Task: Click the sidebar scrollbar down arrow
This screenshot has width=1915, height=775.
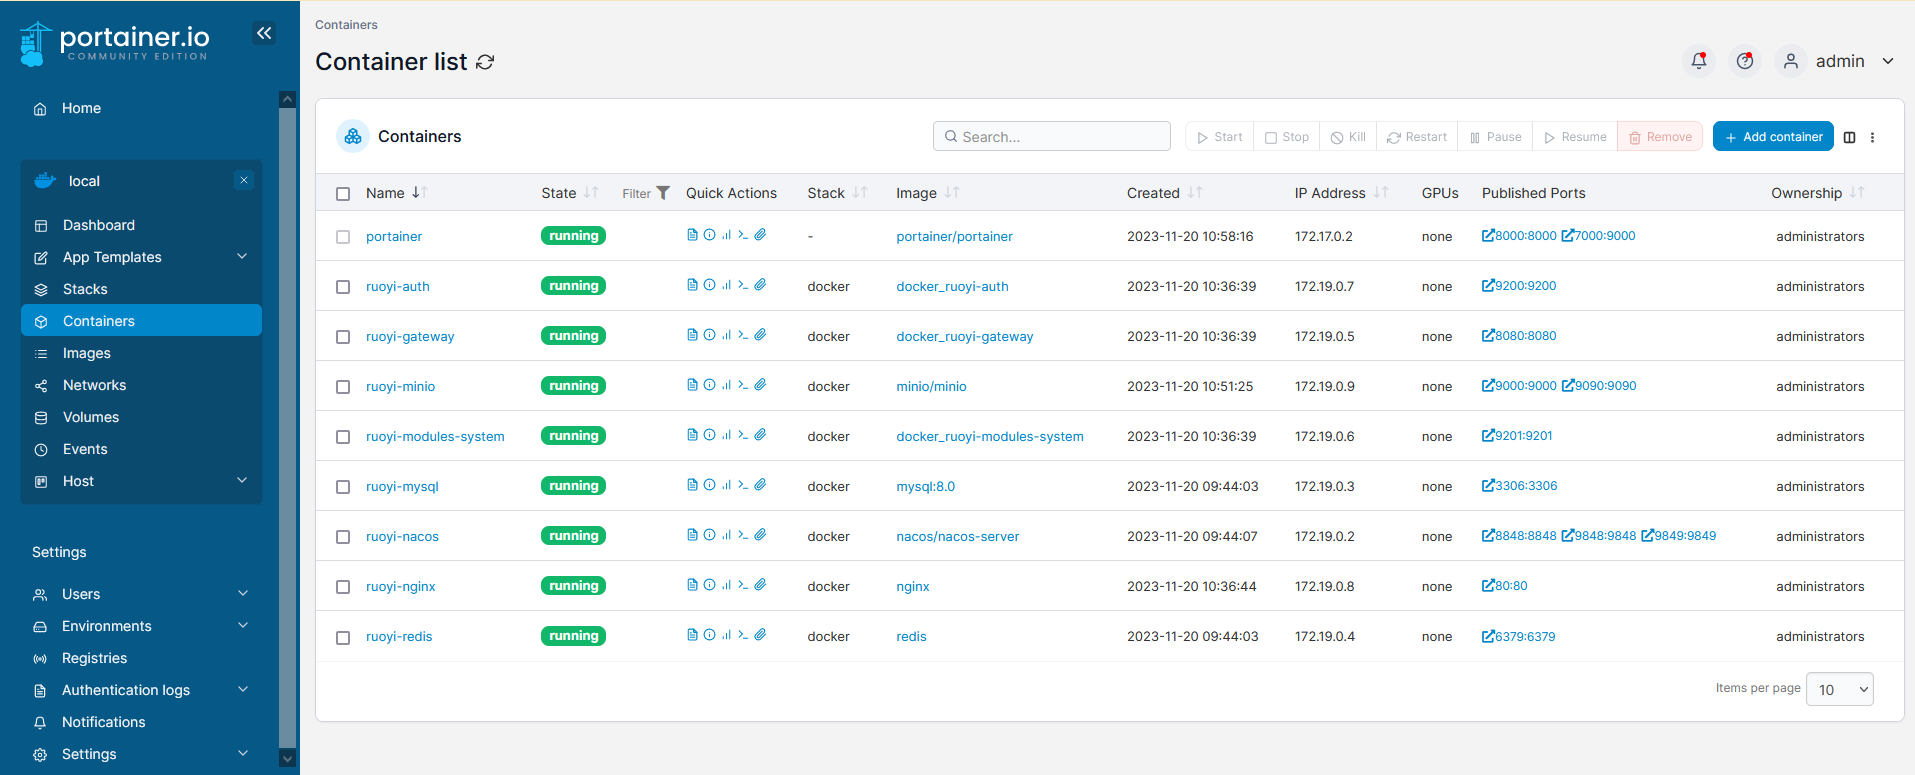Action: 287,759
